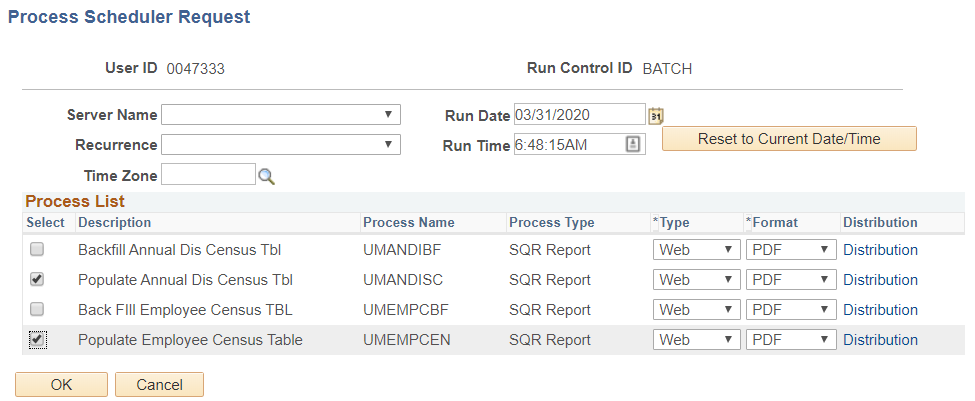Open the Server Name dropdown

pos(281,114)
